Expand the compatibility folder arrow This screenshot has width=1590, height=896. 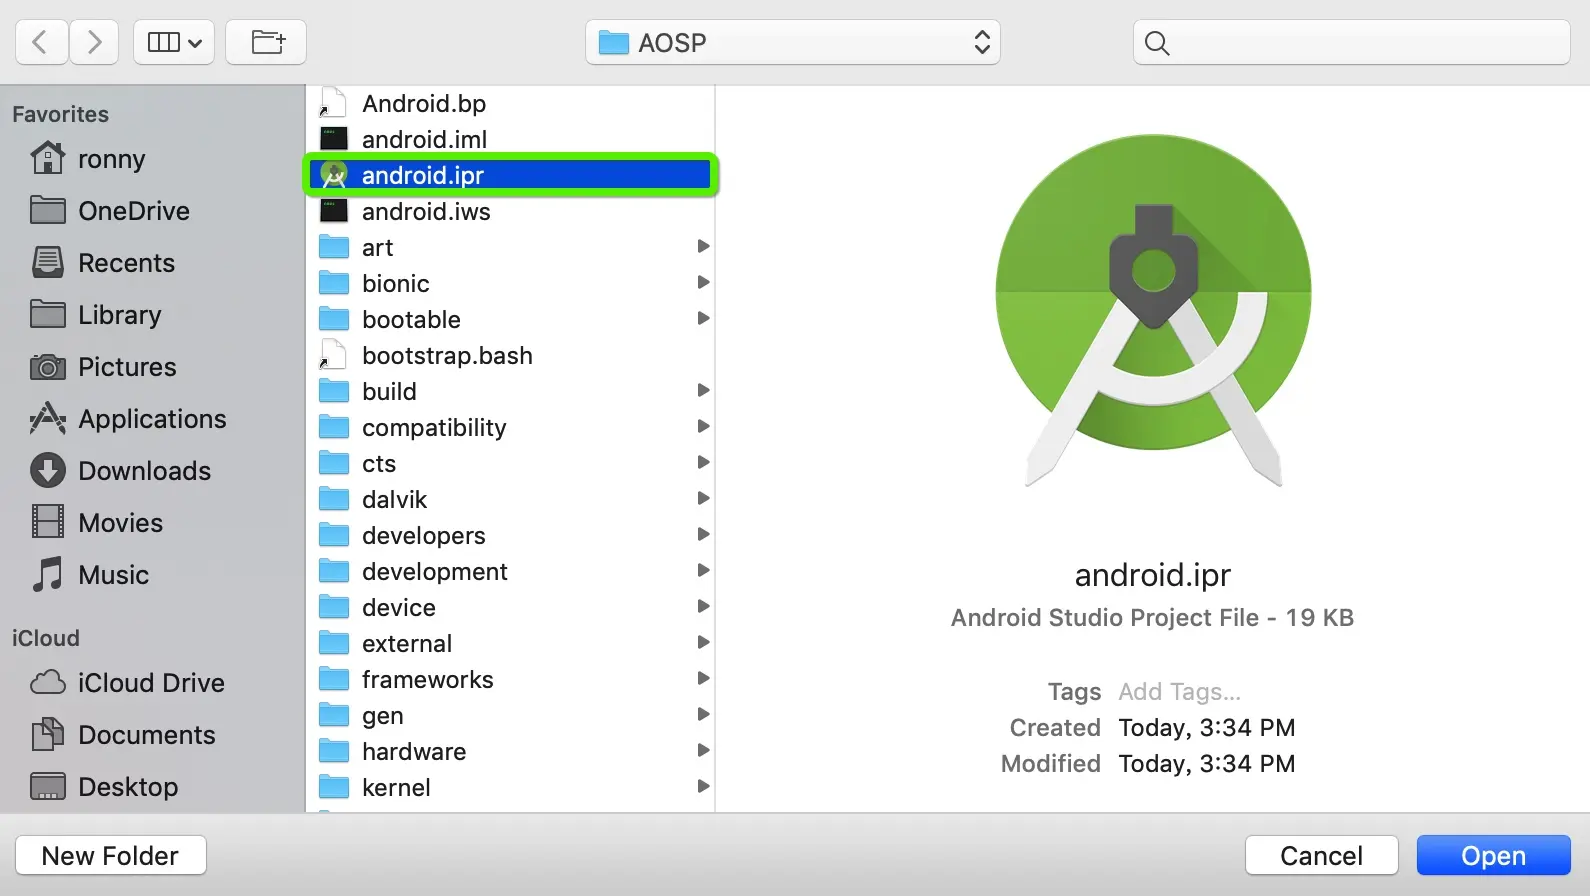tap(703, 426)
